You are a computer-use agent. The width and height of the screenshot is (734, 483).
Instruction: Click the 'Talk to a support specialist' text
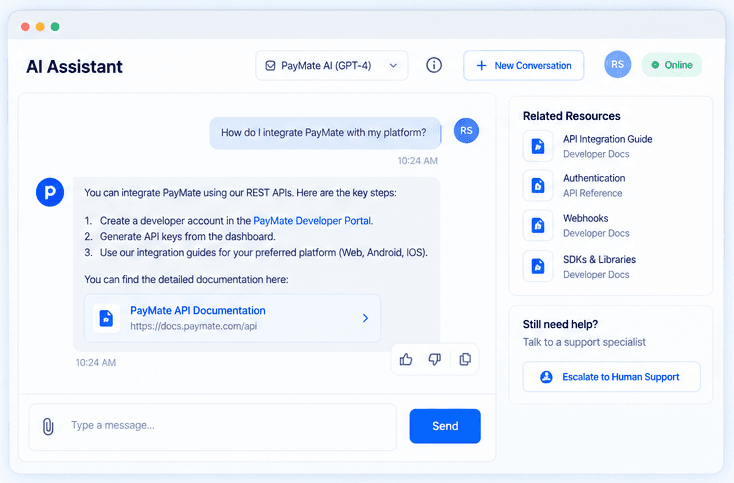click(584, 342)
